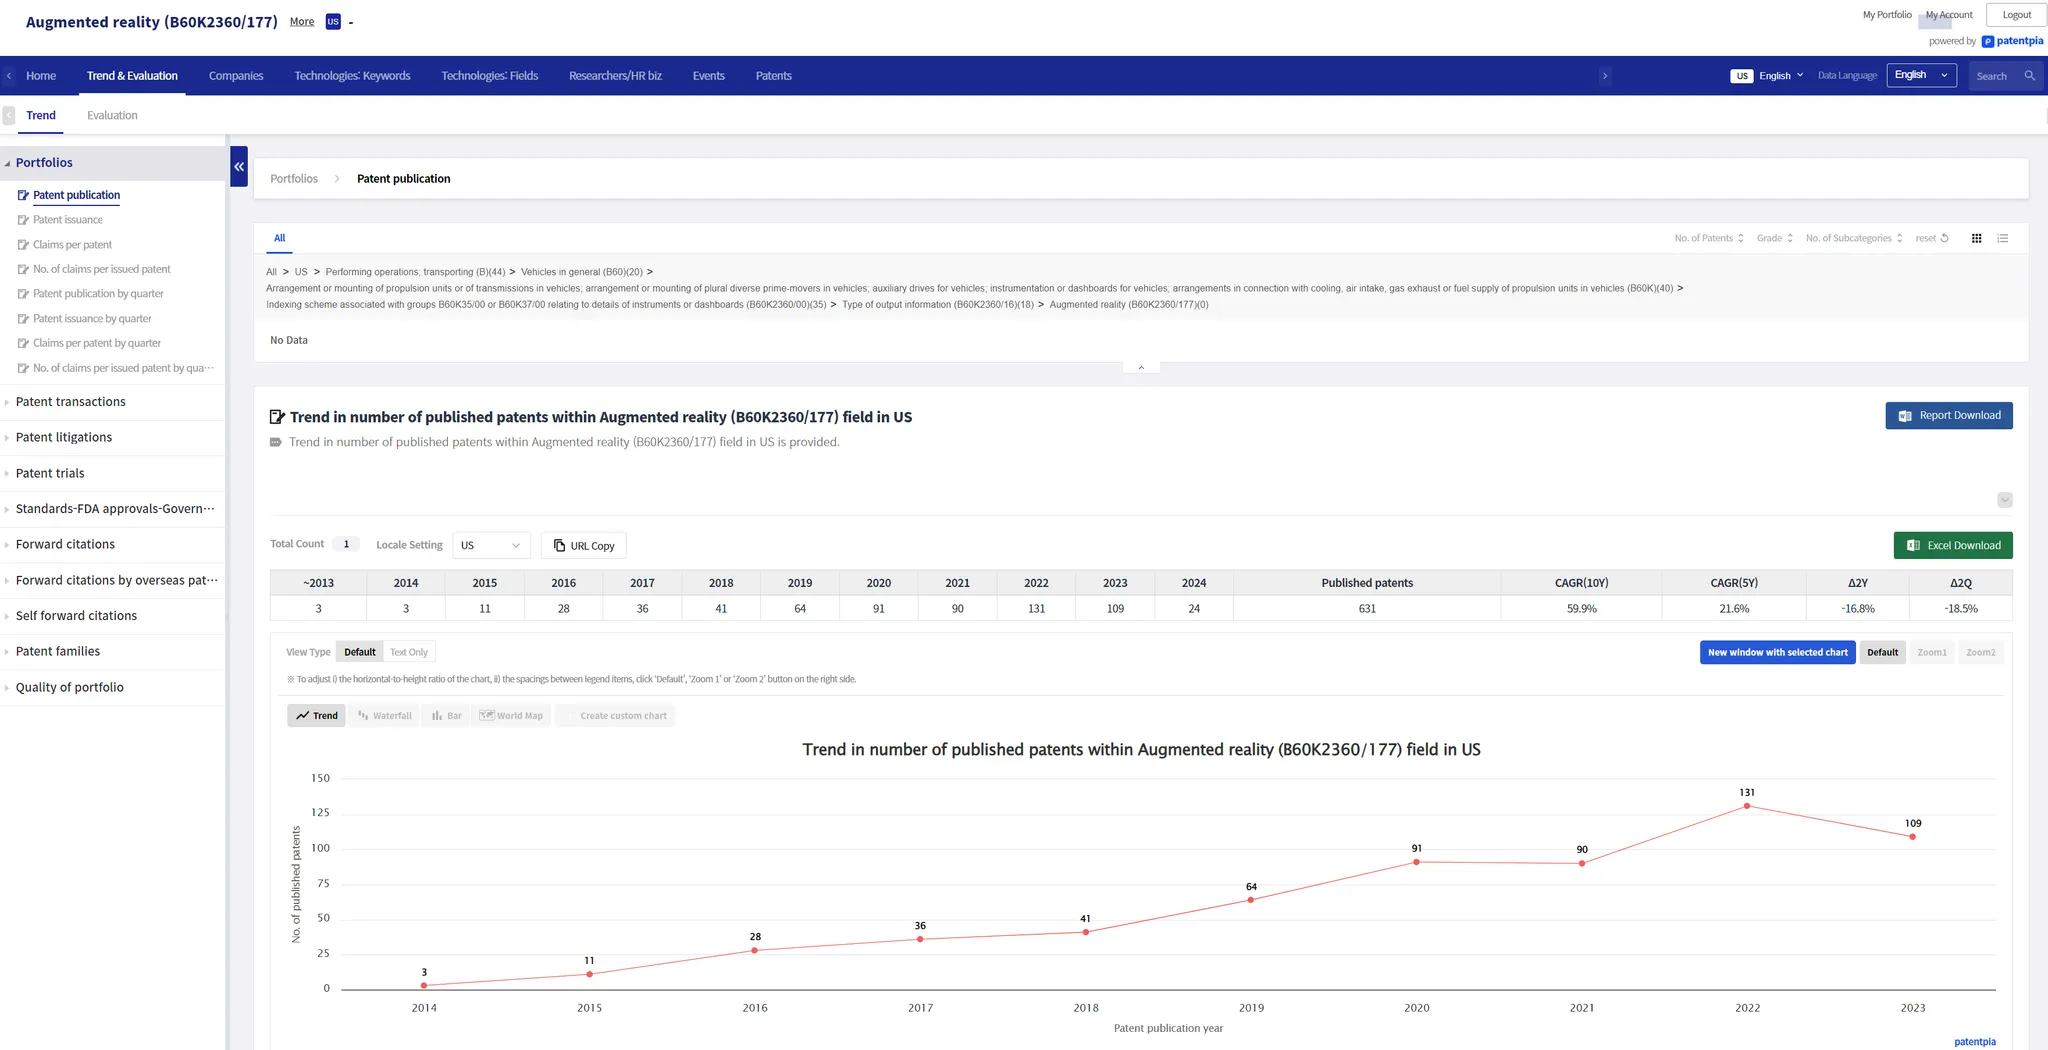Viewport: 2048px width, 1050px height.
Task: Select the Bar chart type
Action: pyautogui.click(x=446, y=716)
